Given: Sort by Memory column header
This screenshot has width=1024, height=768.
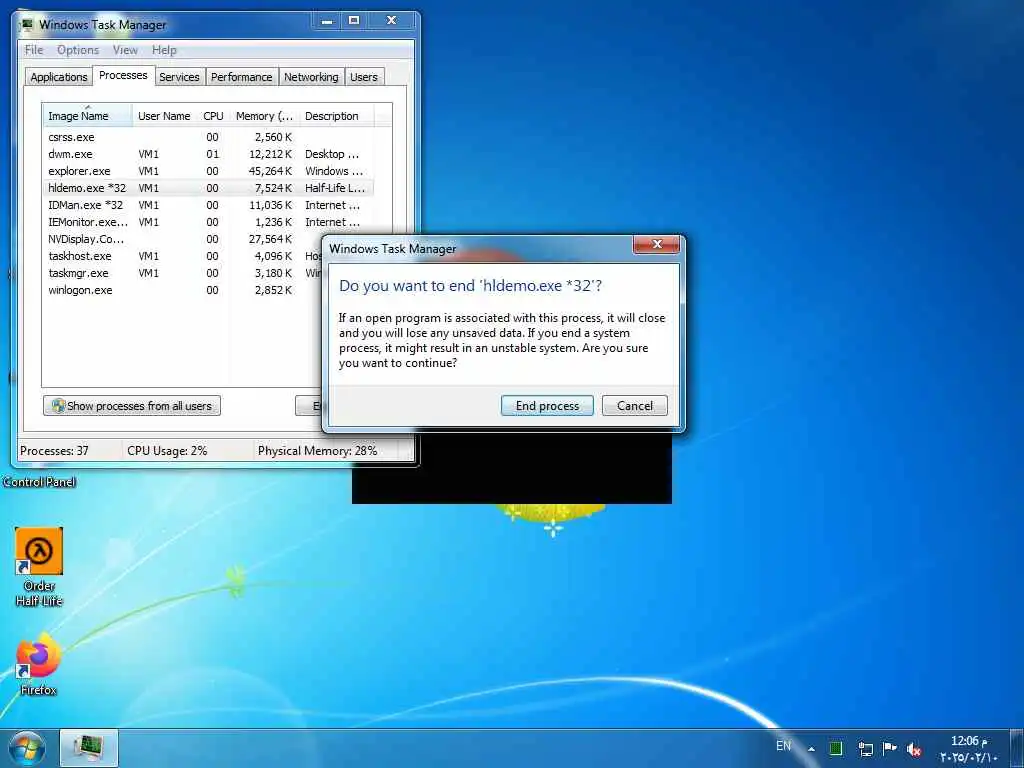Looking at the screenshot, I should pyautogui.click(x=264, y=116).
